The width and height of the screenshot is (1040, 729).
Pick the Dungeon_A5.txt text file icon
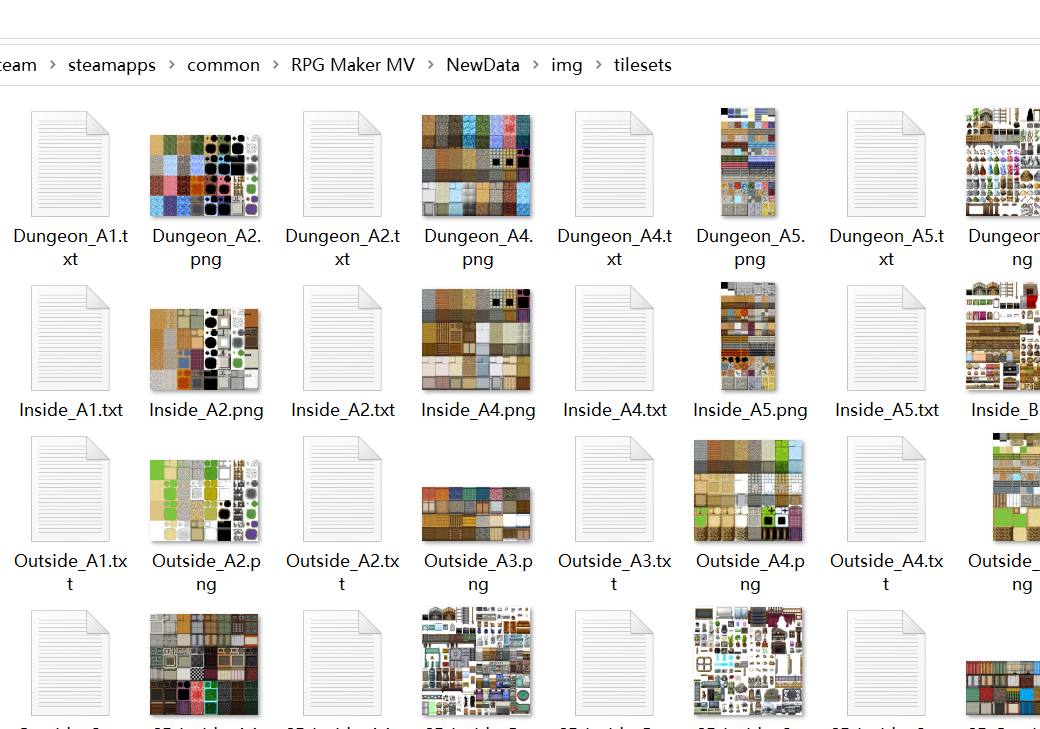click(886, 164)
